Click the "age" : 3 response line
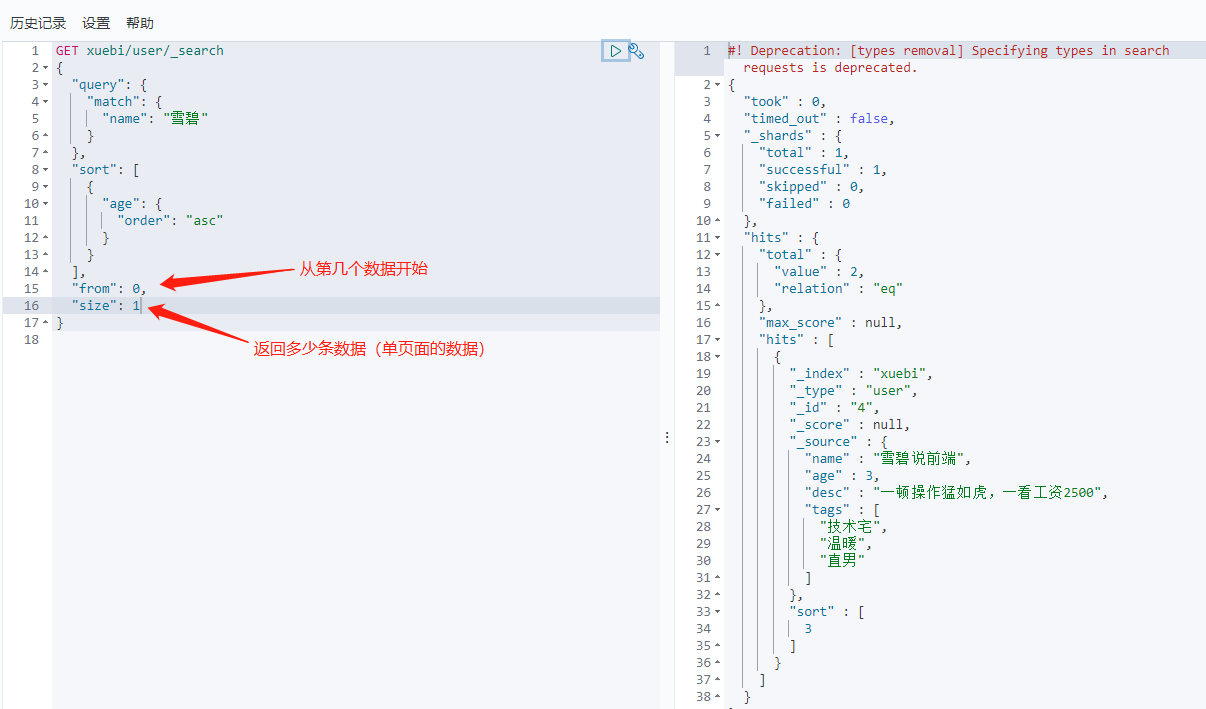Image resolution: width=1206 pixels, height=709 pixels. click(842, 476)
